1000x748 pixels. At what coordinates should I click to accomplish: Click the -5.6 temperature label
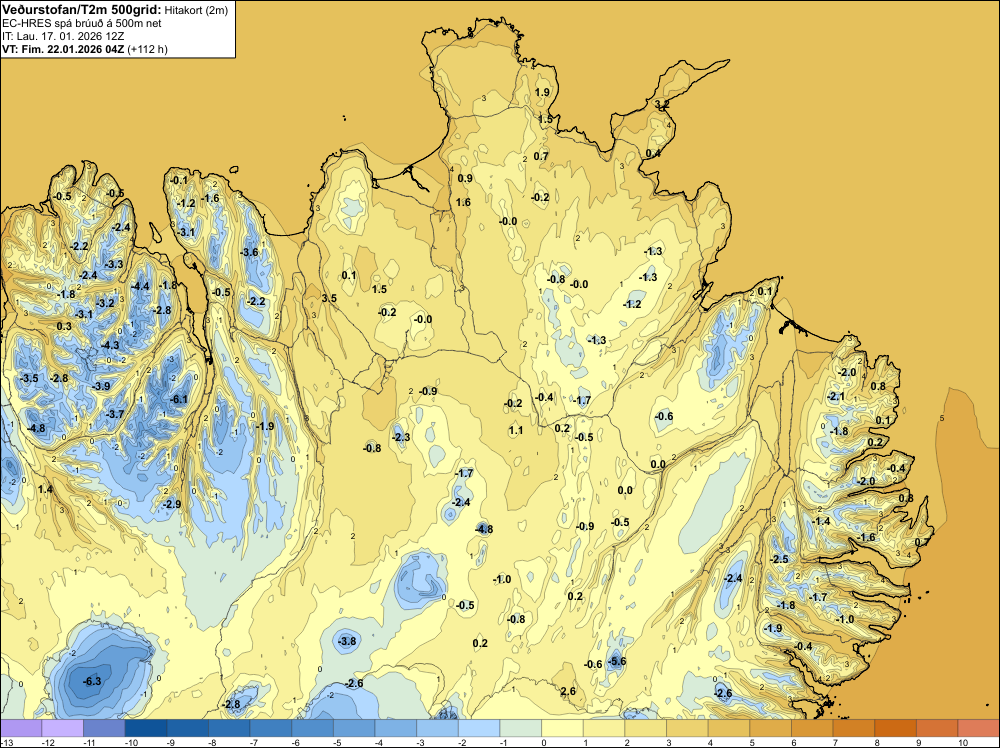617,661
